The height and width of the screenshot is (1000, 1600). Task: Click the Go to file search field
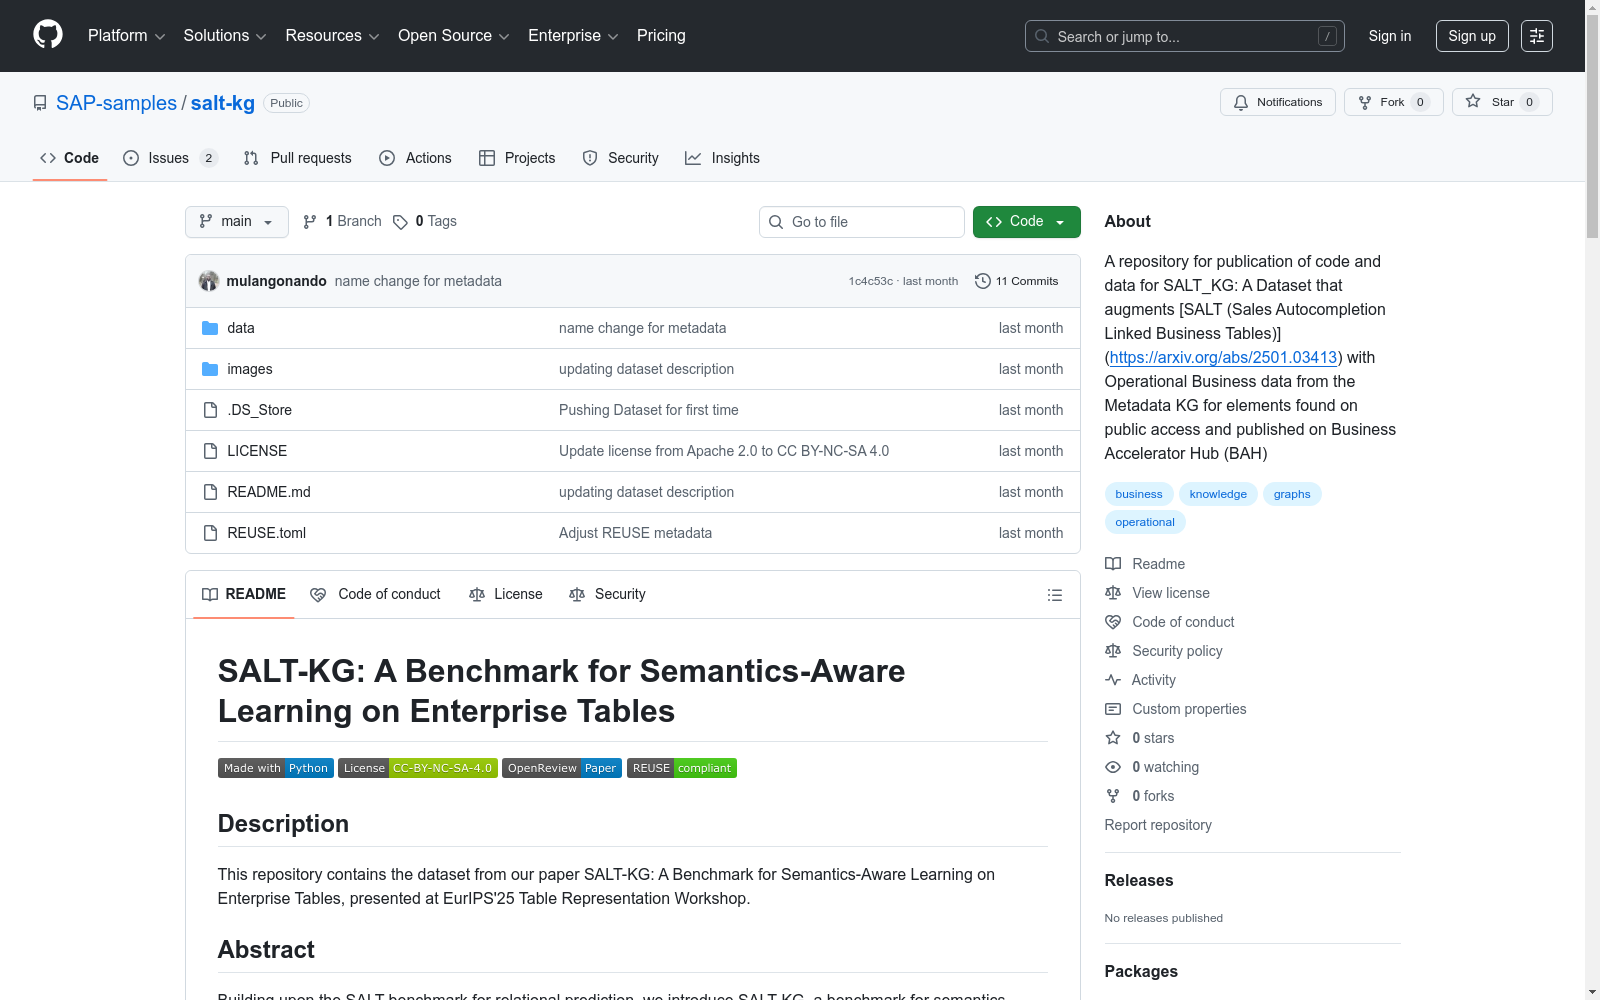[862, 222]
